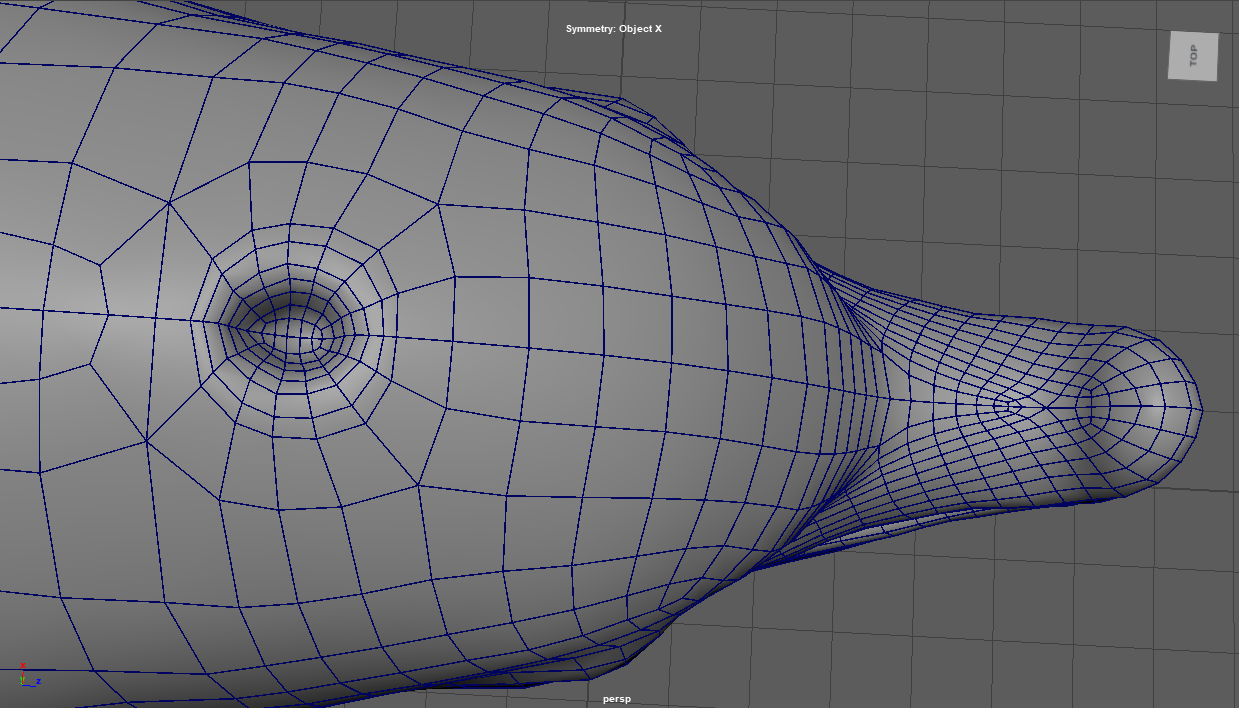Click the TOP face of the view cube
This screenshot has height=708, width=1239.
(x=1193, y=56)
